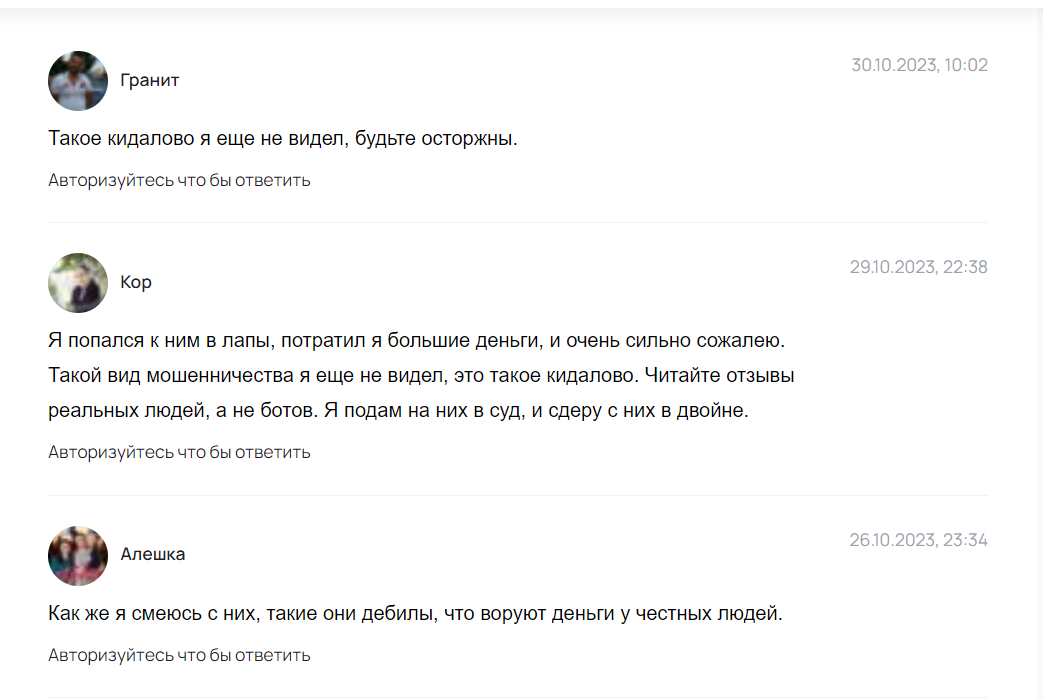Select the Алешка username
Viewport: 1043px width, 699px height.
click(152, 554)
